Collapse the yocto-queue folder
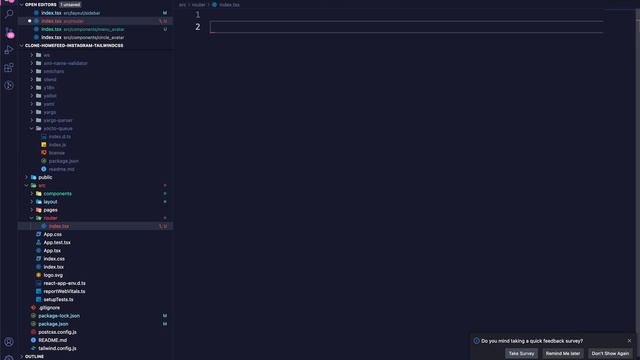 (32, 129)
